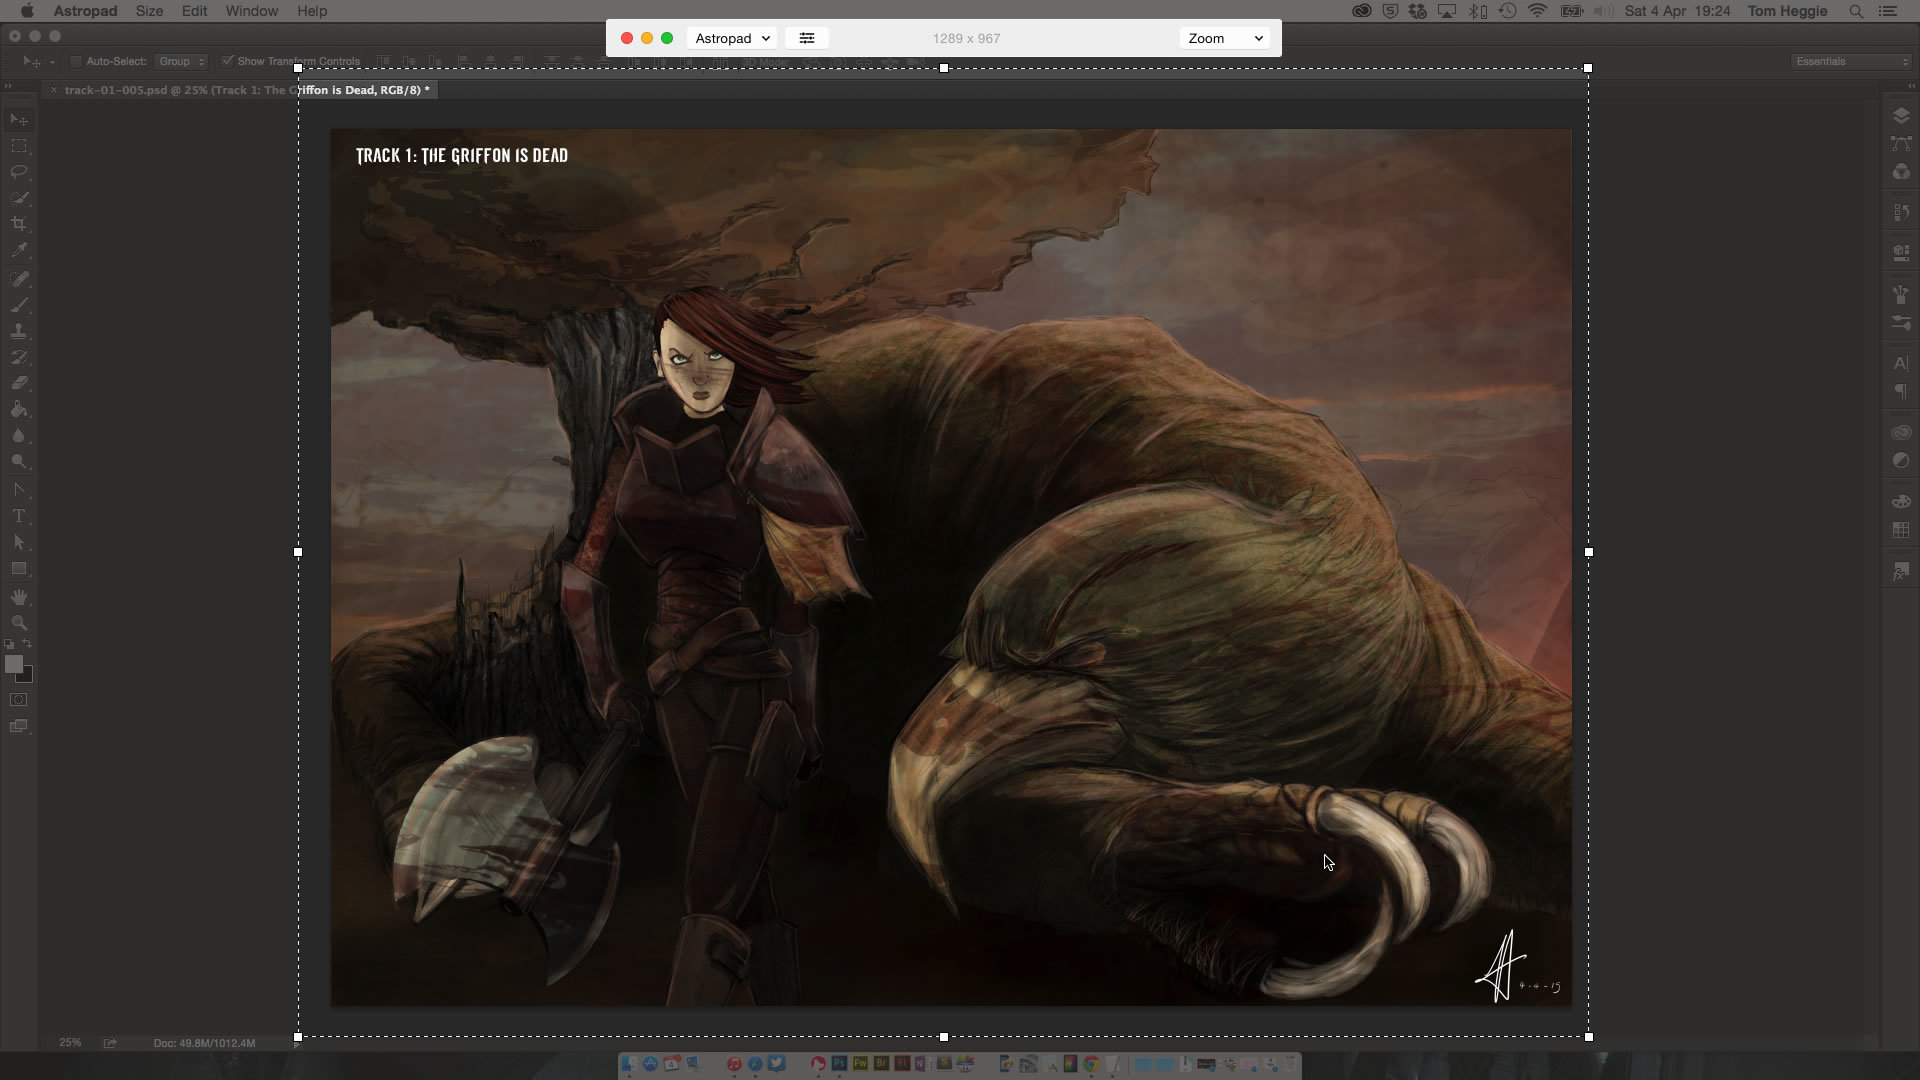
Task: Select the Eyedropper tool
Action: (19, 250)
